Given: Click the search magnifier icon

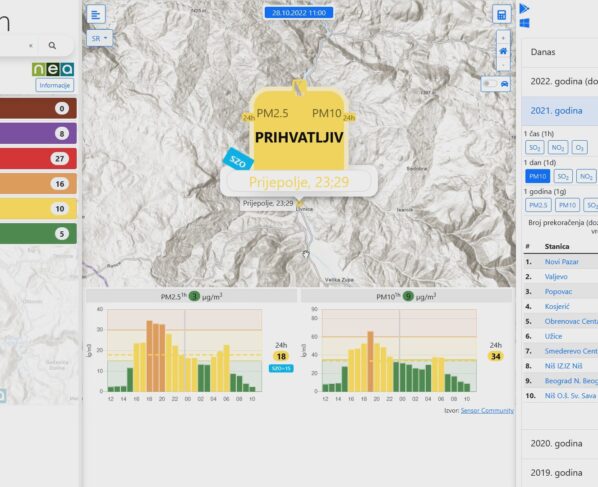Looking at the screenshot, I should [52, 46].
